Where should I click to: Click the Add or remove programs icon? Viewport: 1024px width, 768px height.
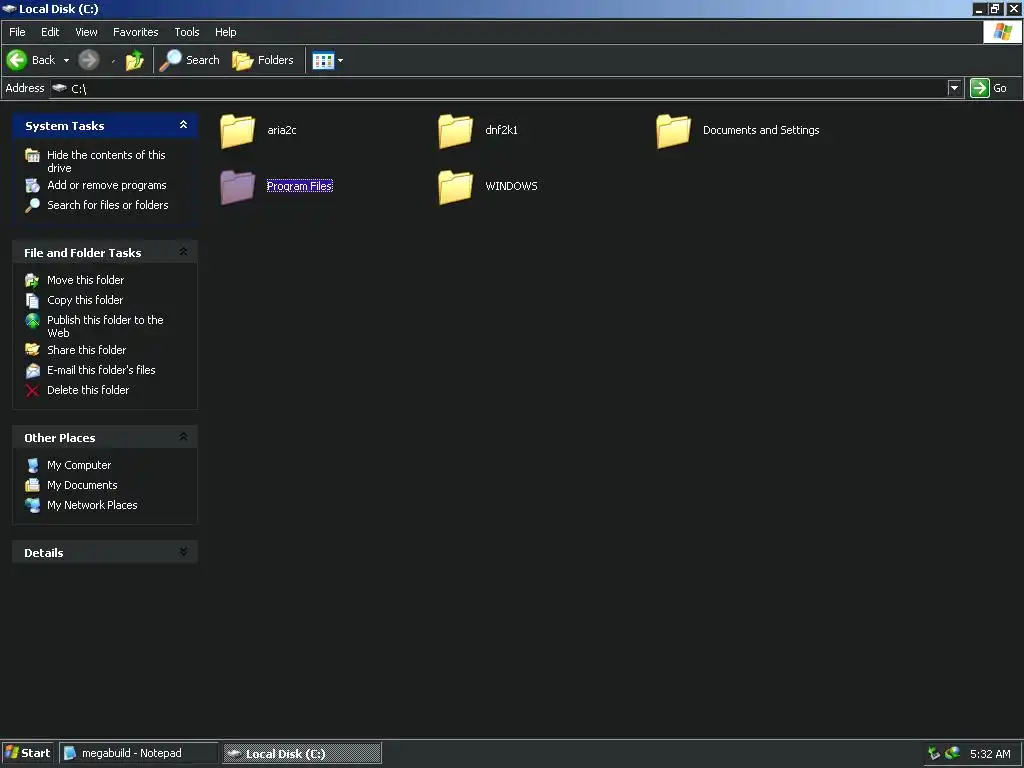tap(32, 186)
